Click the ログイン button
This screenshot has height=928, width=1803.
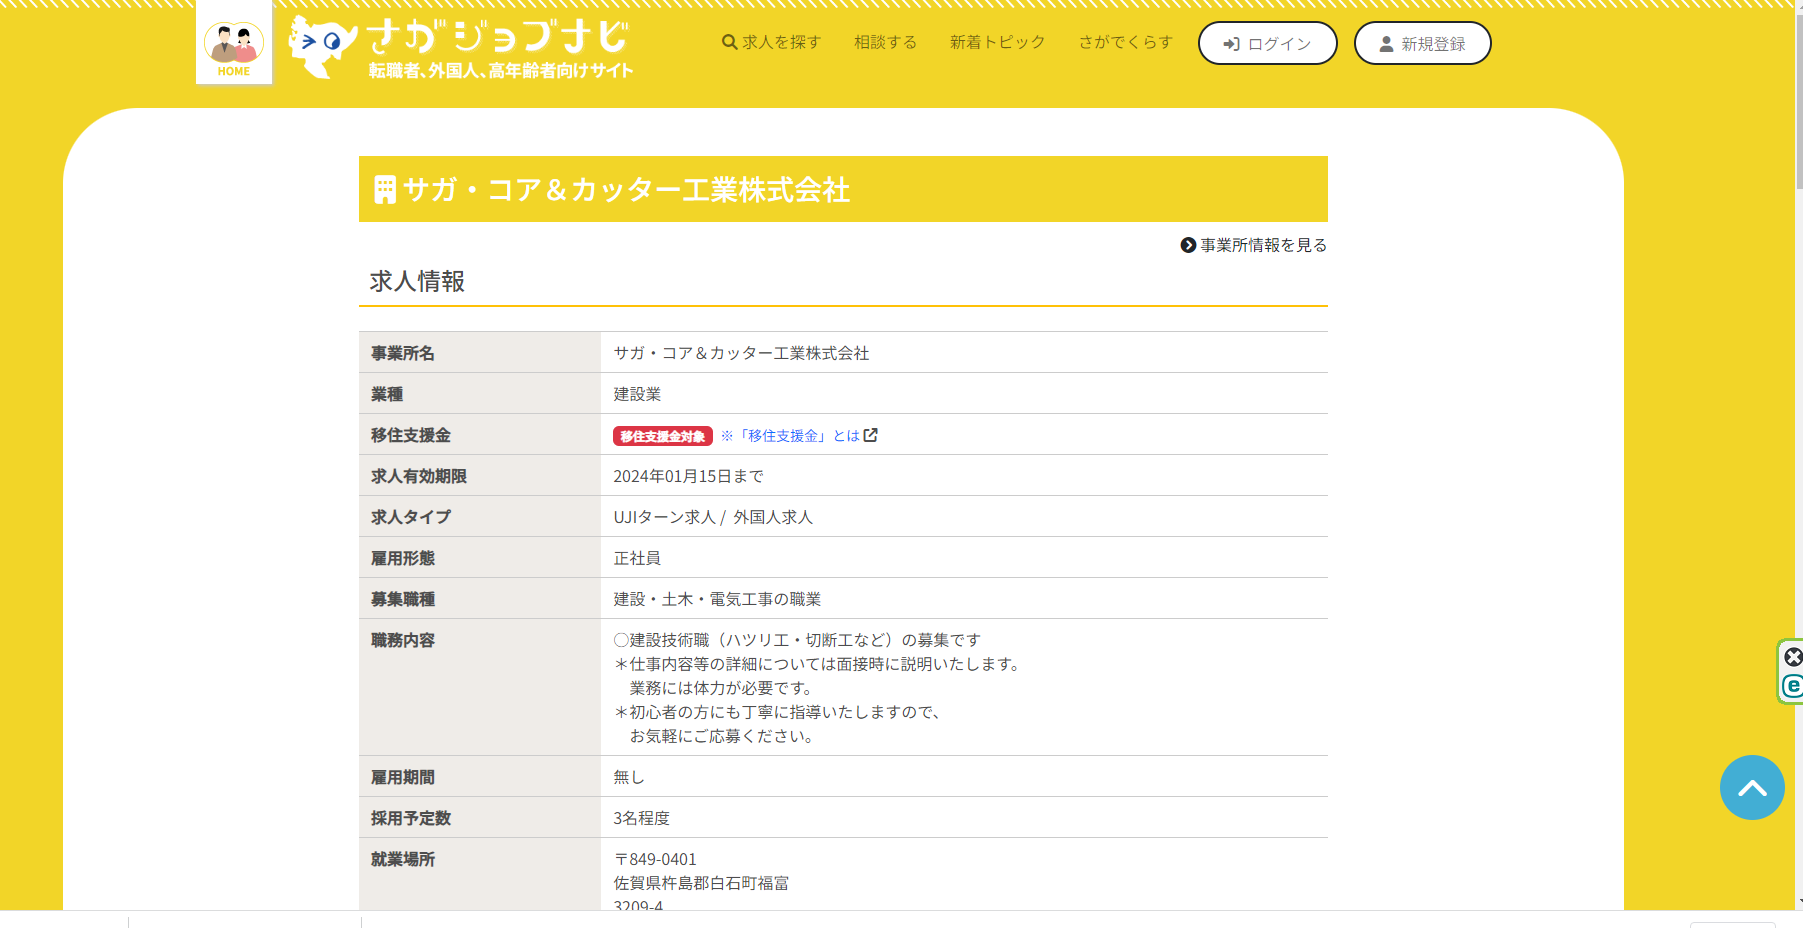pos(1267,43)
